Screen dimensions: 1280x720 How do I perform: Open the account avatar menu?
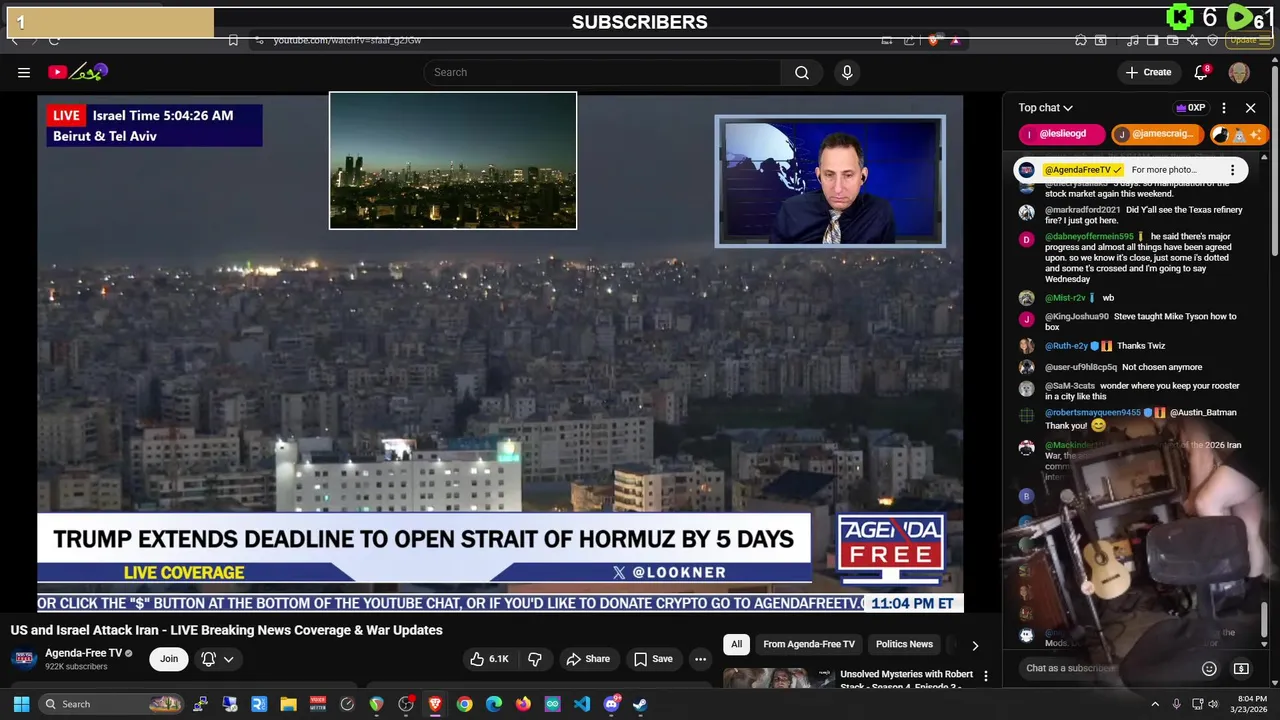pyautogui.click(x=1239, y=72)
